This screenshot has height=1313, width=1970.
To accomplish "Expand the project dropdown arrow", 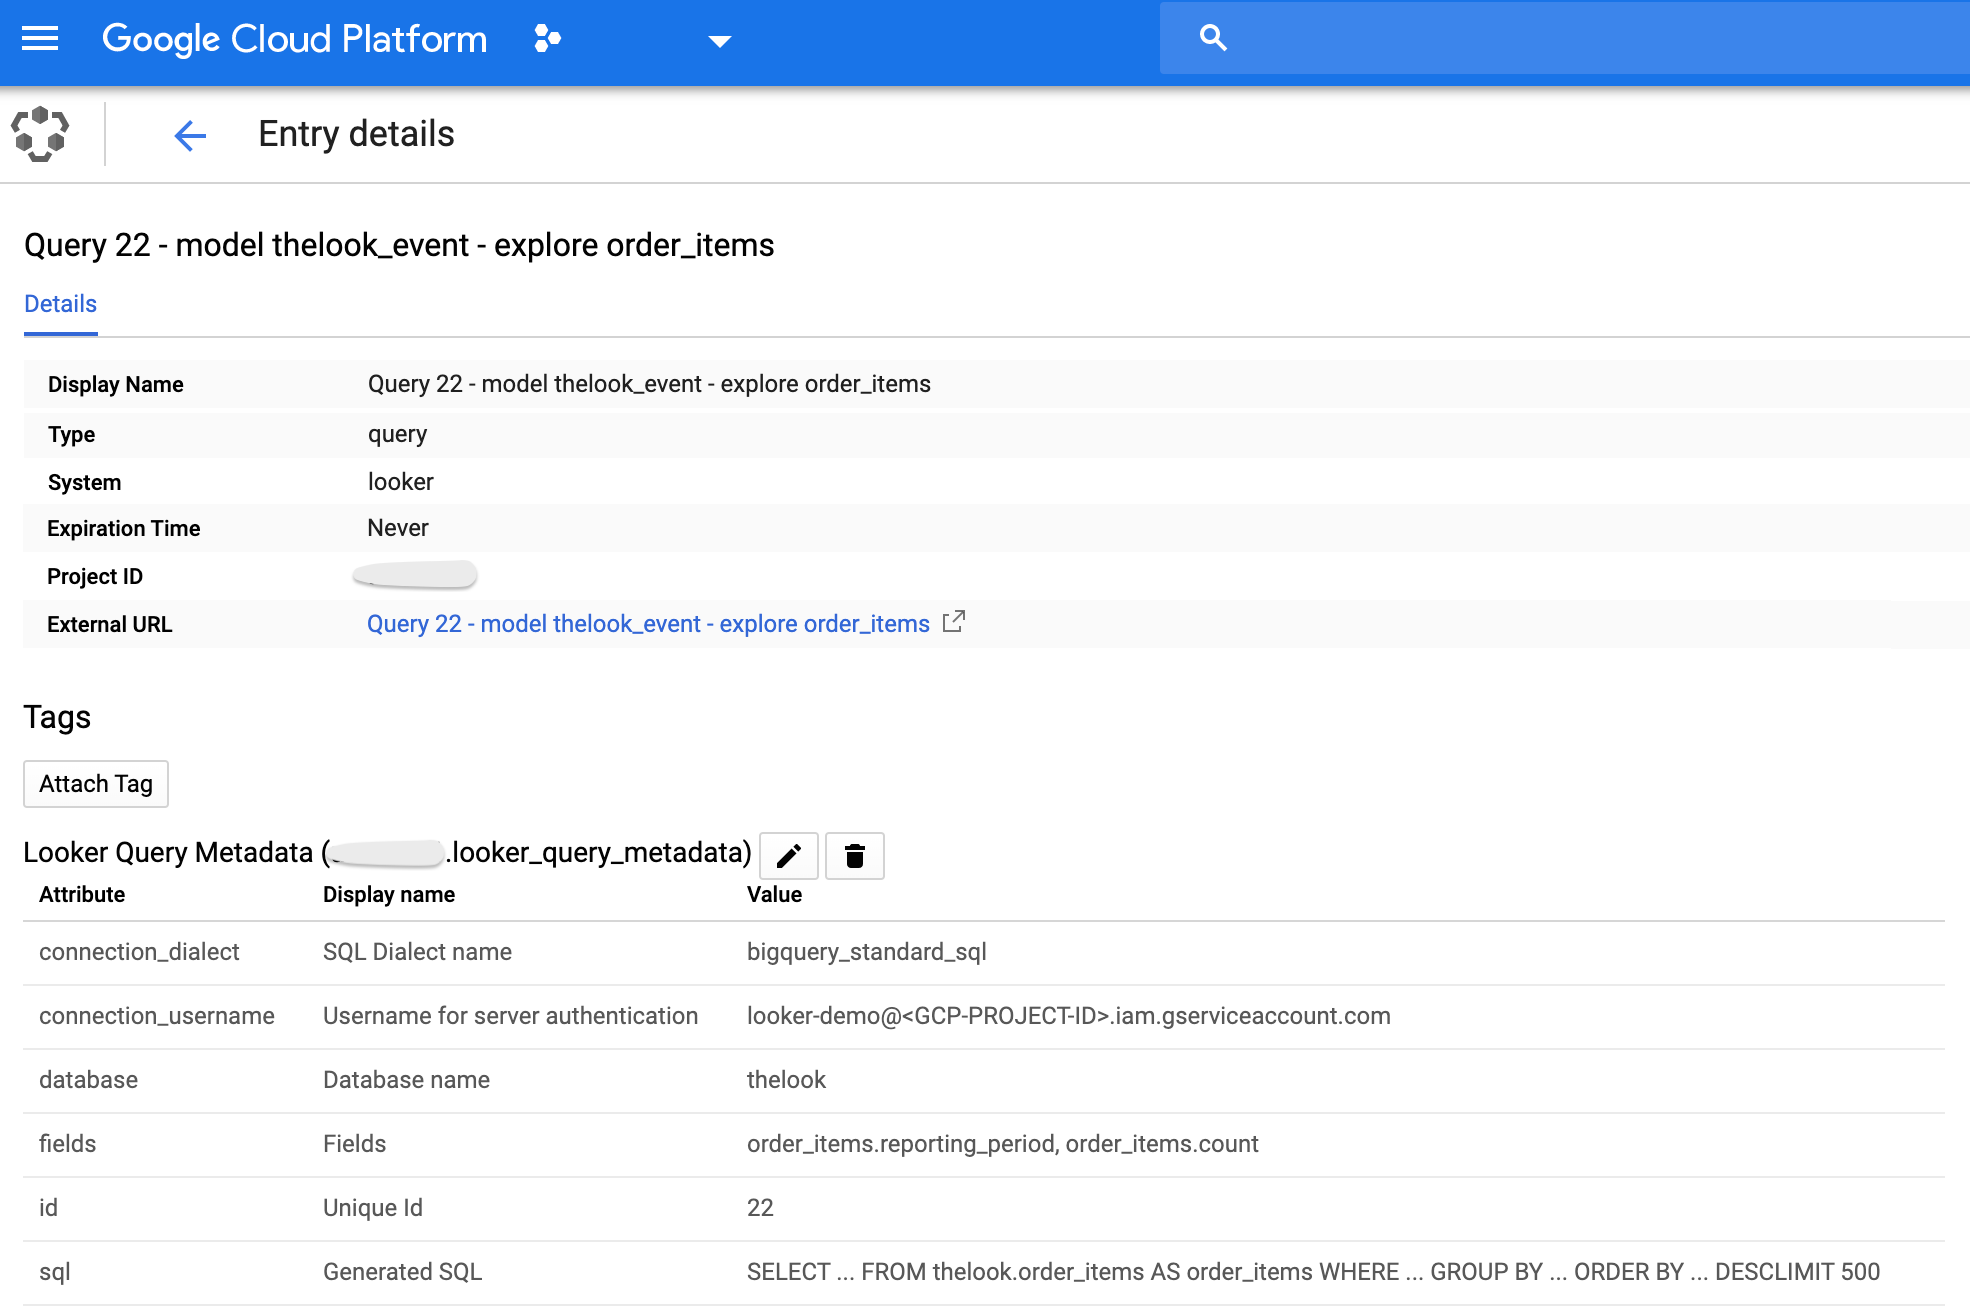I will [719, 41].
